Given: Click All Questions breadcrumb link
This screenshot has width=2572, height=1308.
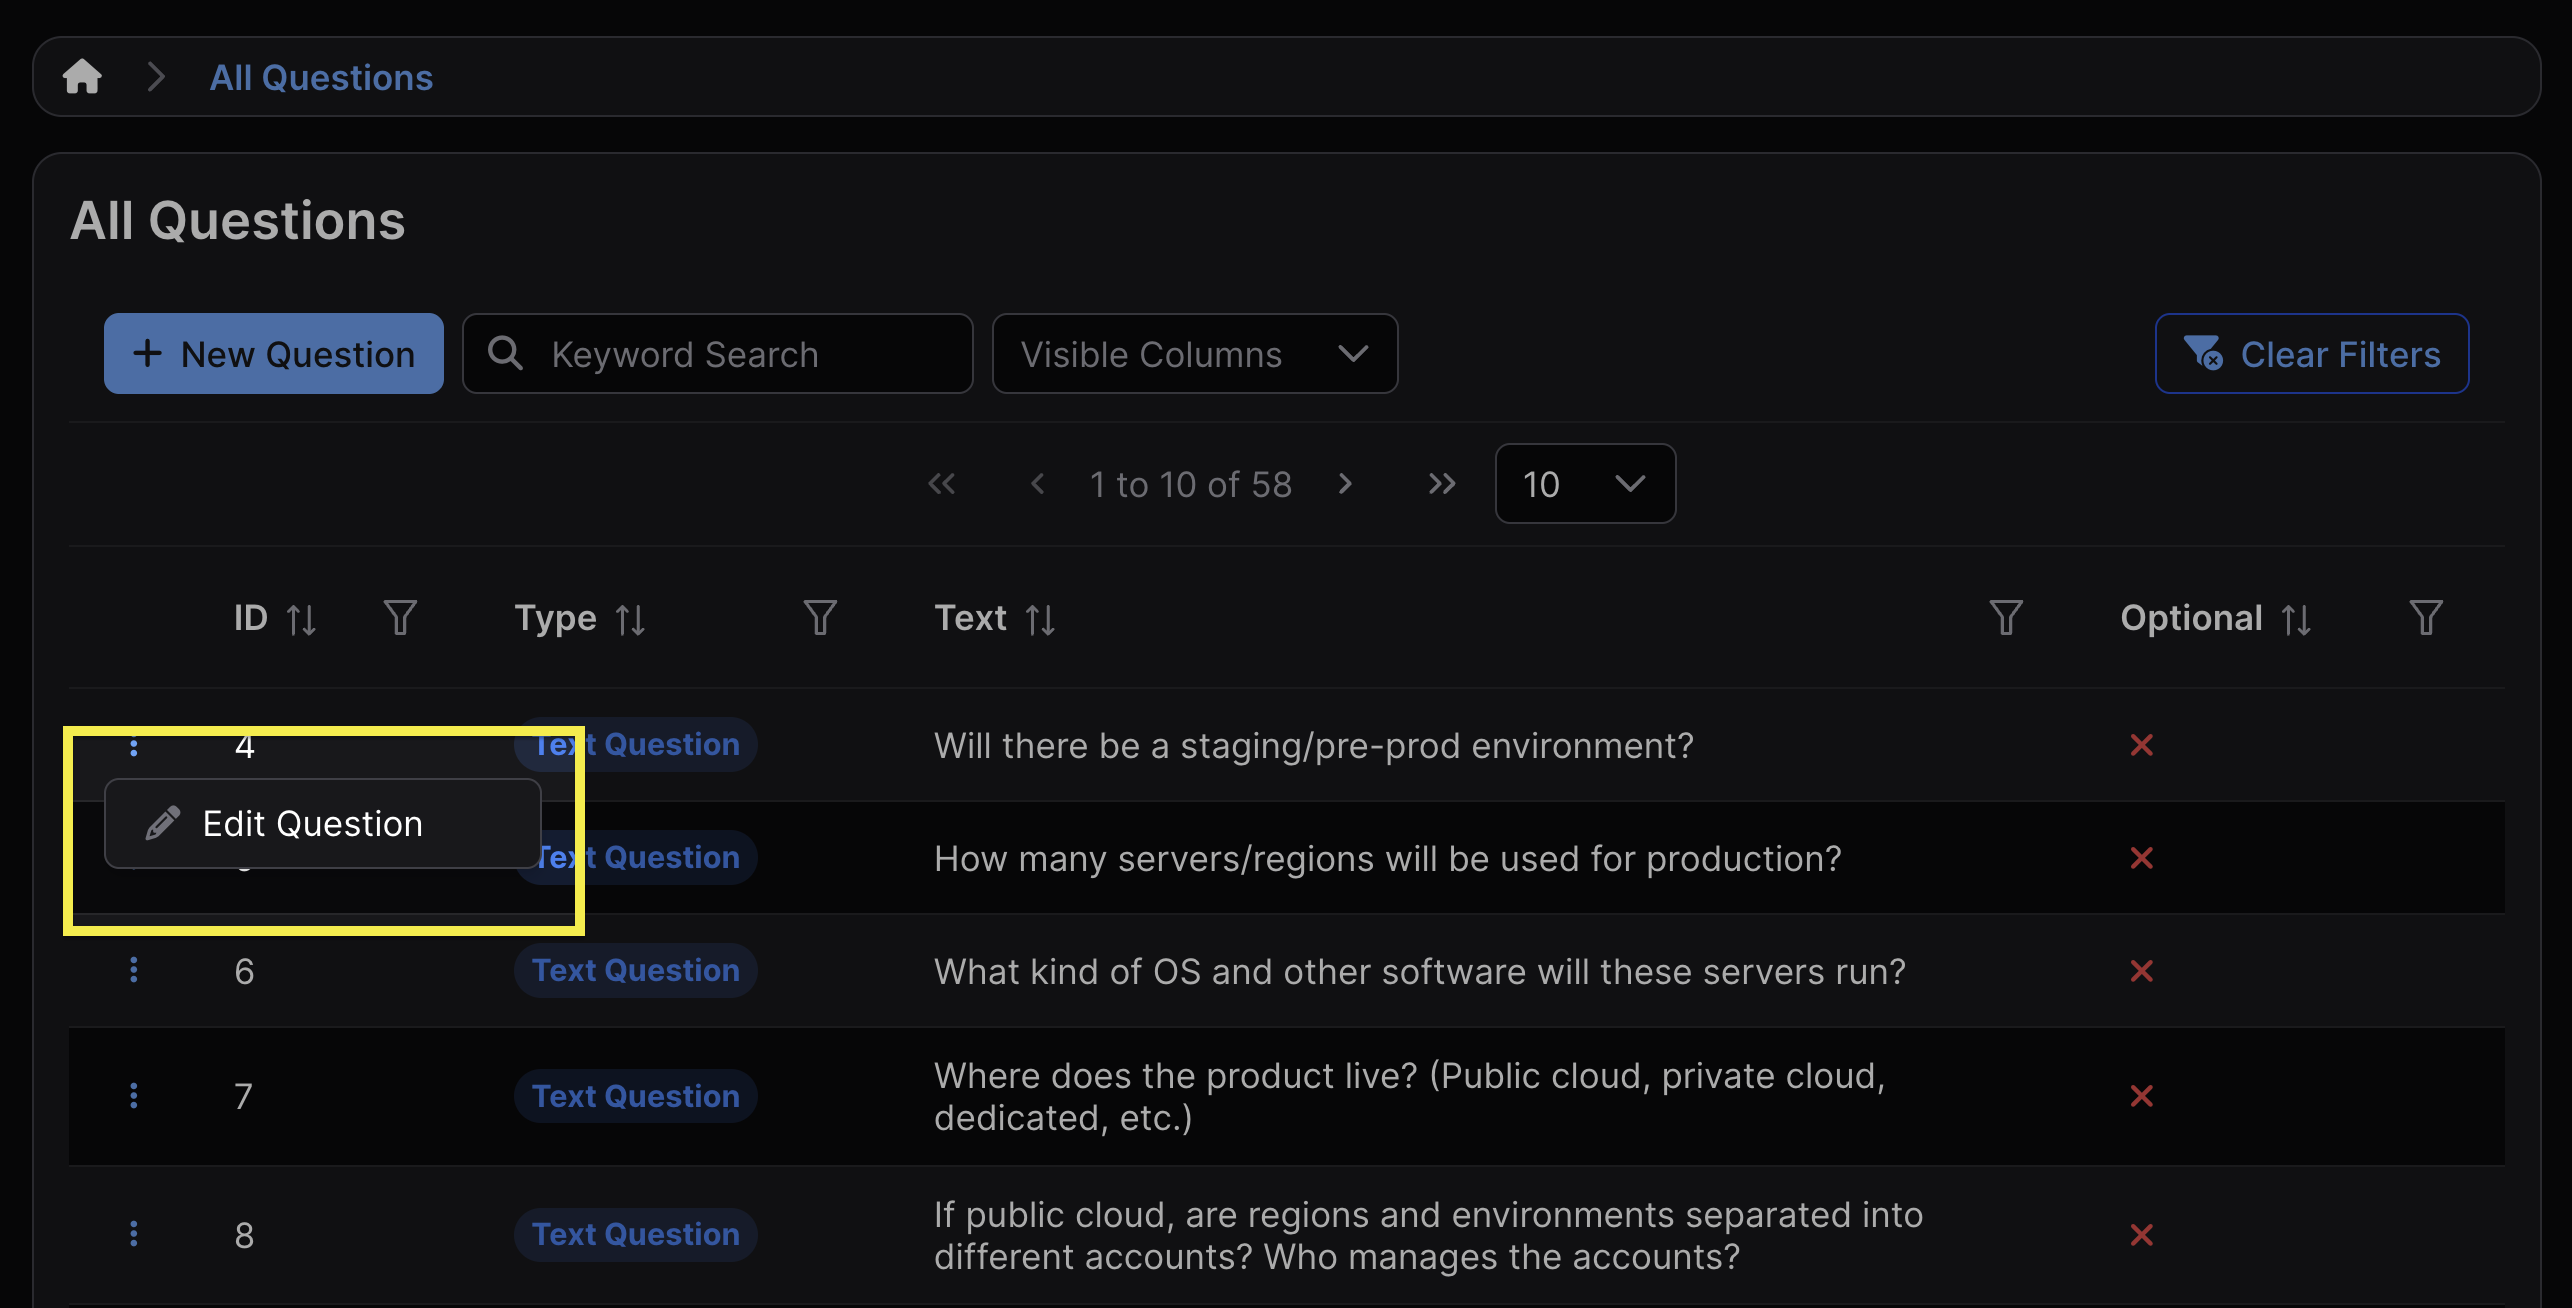Looking at the screenshot, I should 321,78.
